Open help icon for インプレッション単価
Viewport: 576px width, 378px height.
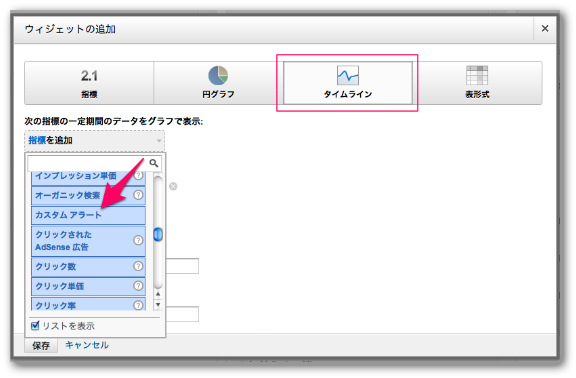click(x=138, y=176)
